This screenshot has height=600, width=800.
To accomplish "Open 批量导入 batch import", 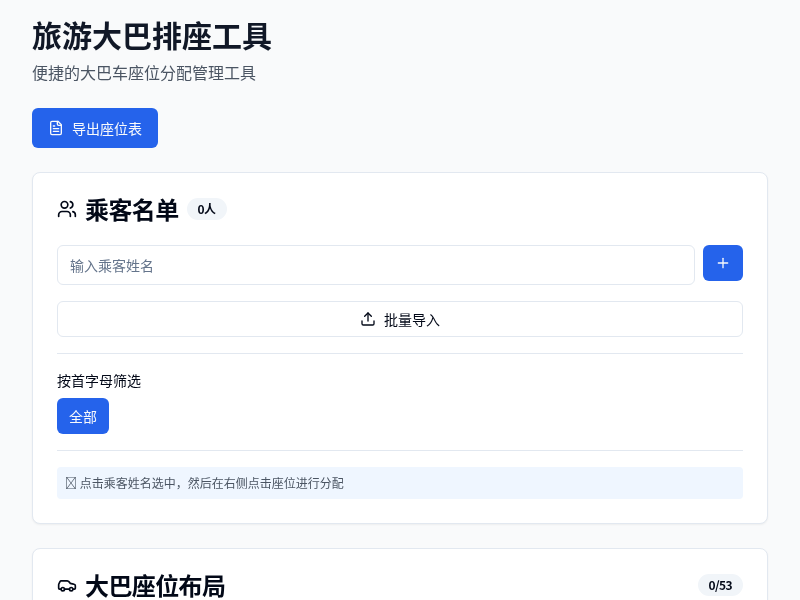I will pos(400,319).
